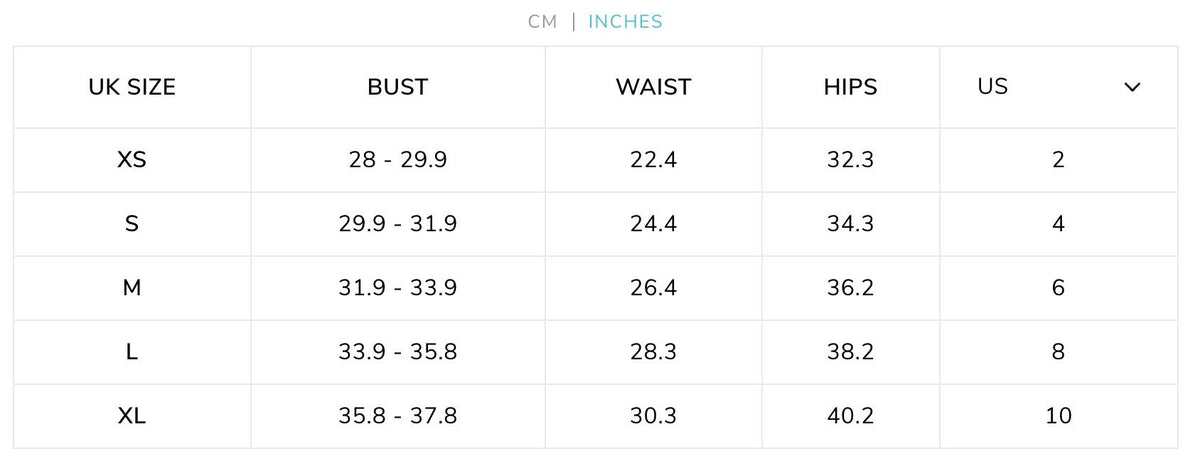
Task: Click the UK SIZE column header
Action: click(x=132, y=87)
